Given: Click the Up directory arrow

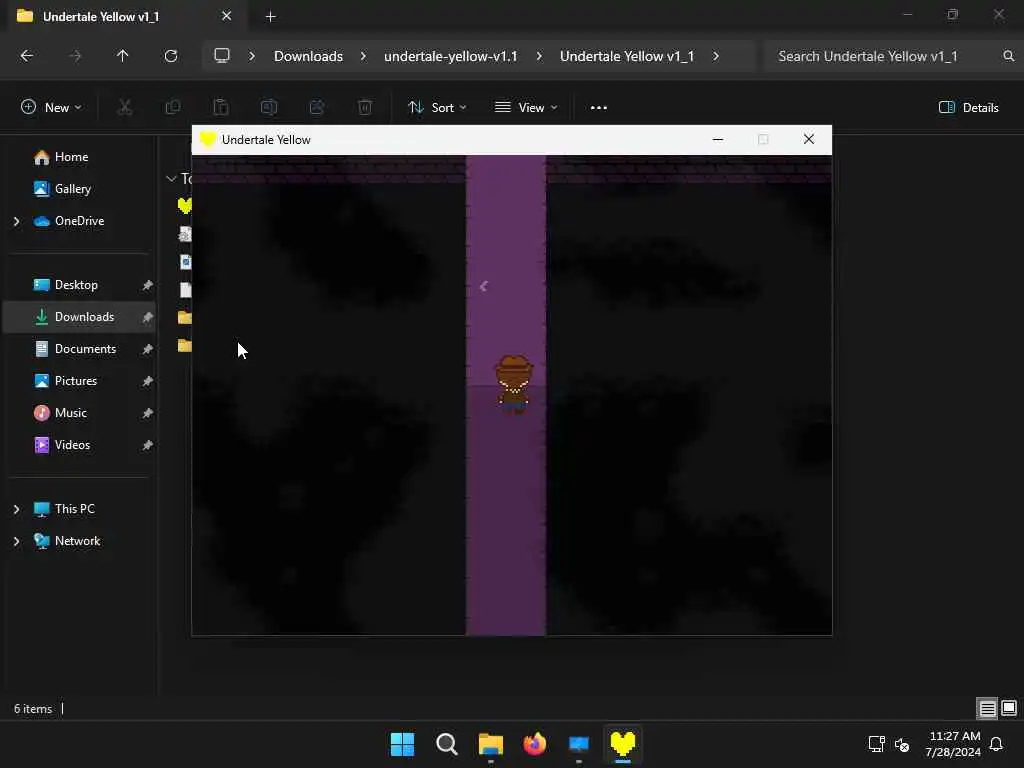Looking at the screenshot, I should [x=122, y=56].
